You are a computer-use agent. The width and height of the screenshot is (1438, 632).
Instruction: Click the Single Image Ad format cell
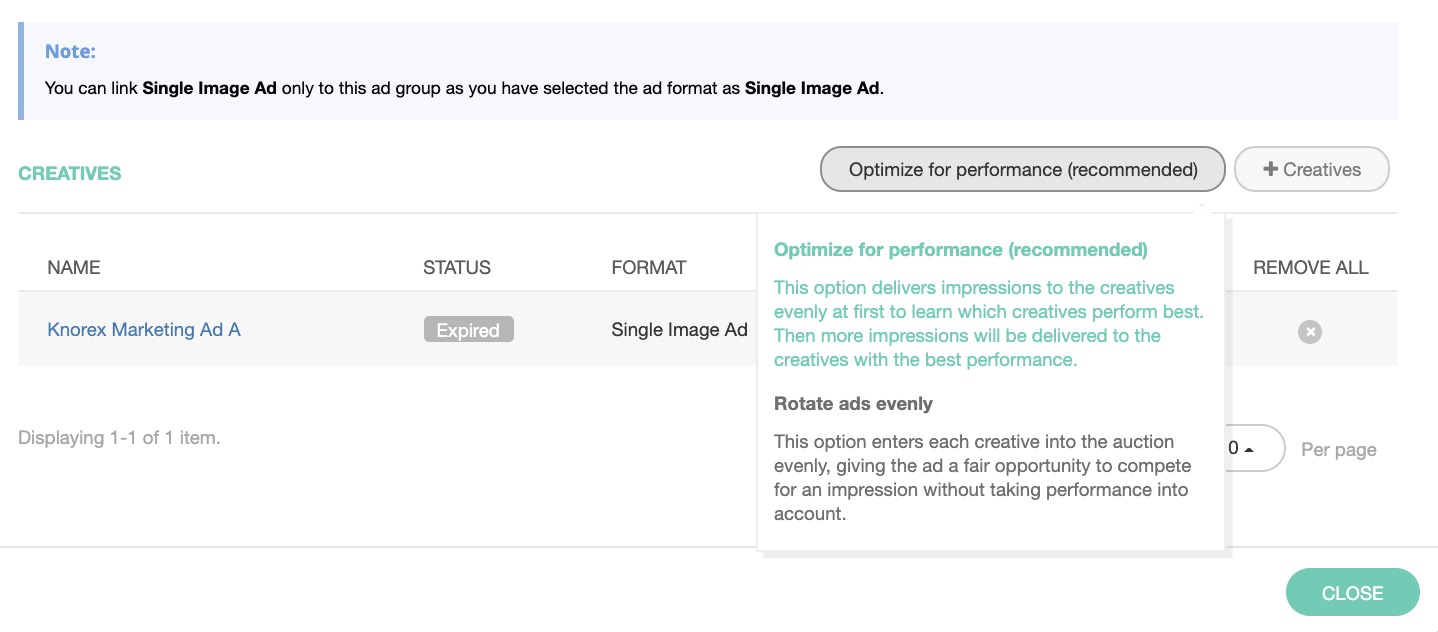click(679, 329)
